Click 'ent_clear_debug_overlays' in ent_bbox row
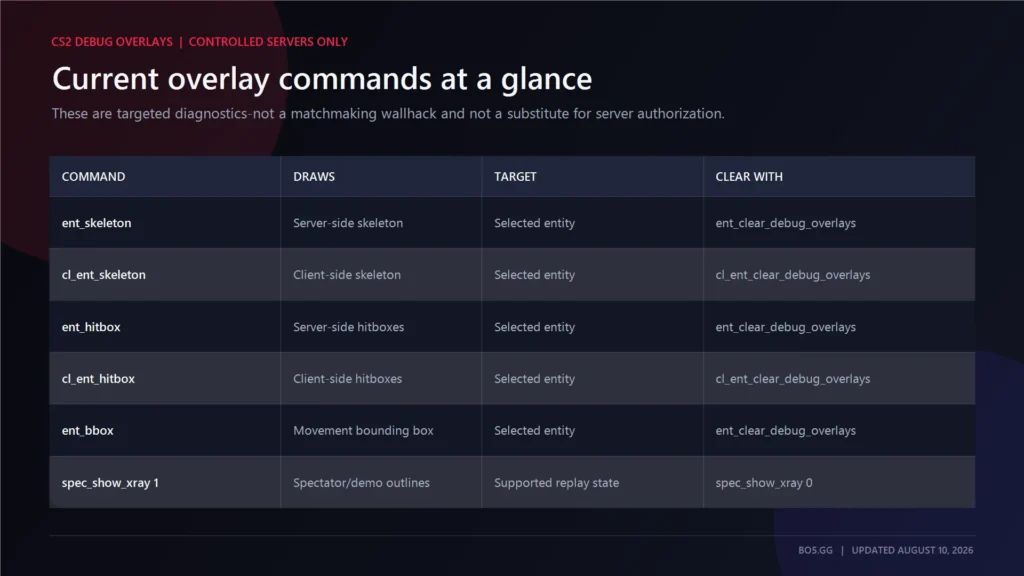 (x=786, y=430)
